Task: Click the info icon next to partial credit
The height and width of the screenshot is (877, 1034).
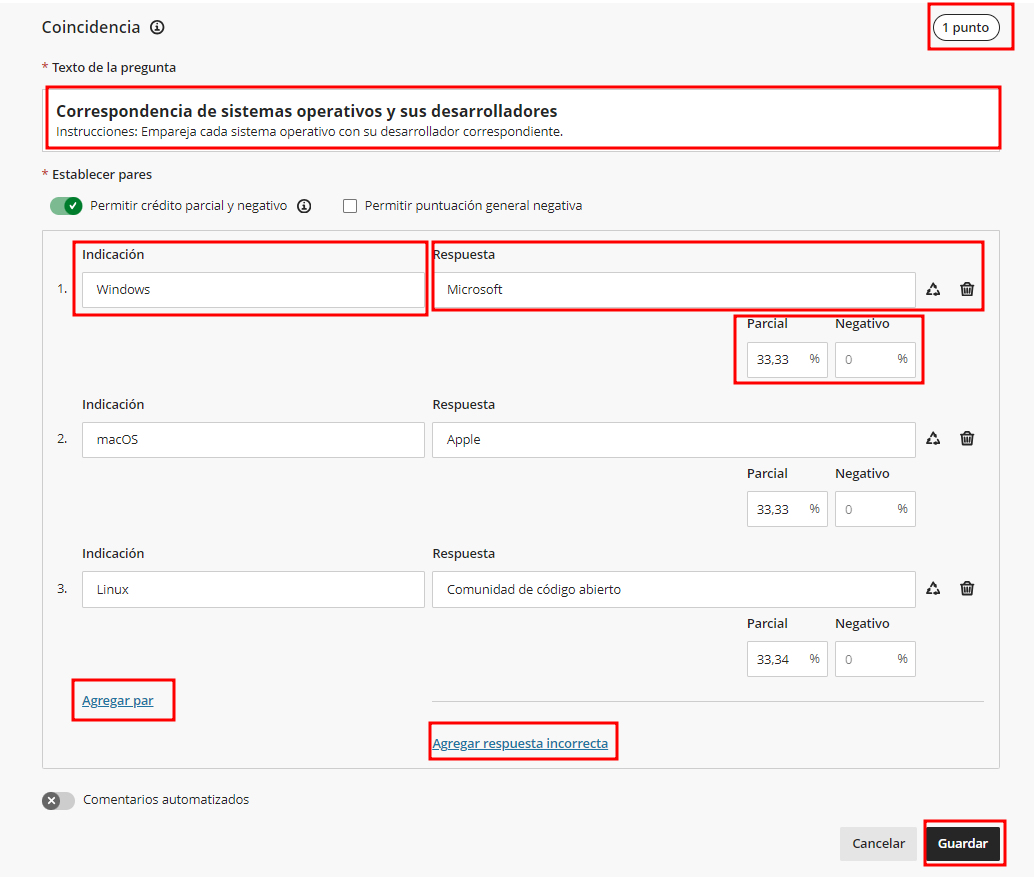Action: click(304, 206)
